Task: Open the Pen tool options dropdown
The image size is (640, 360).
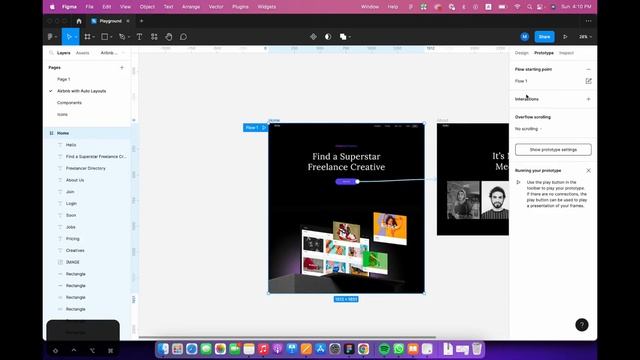Action: [x=129, y=37]
